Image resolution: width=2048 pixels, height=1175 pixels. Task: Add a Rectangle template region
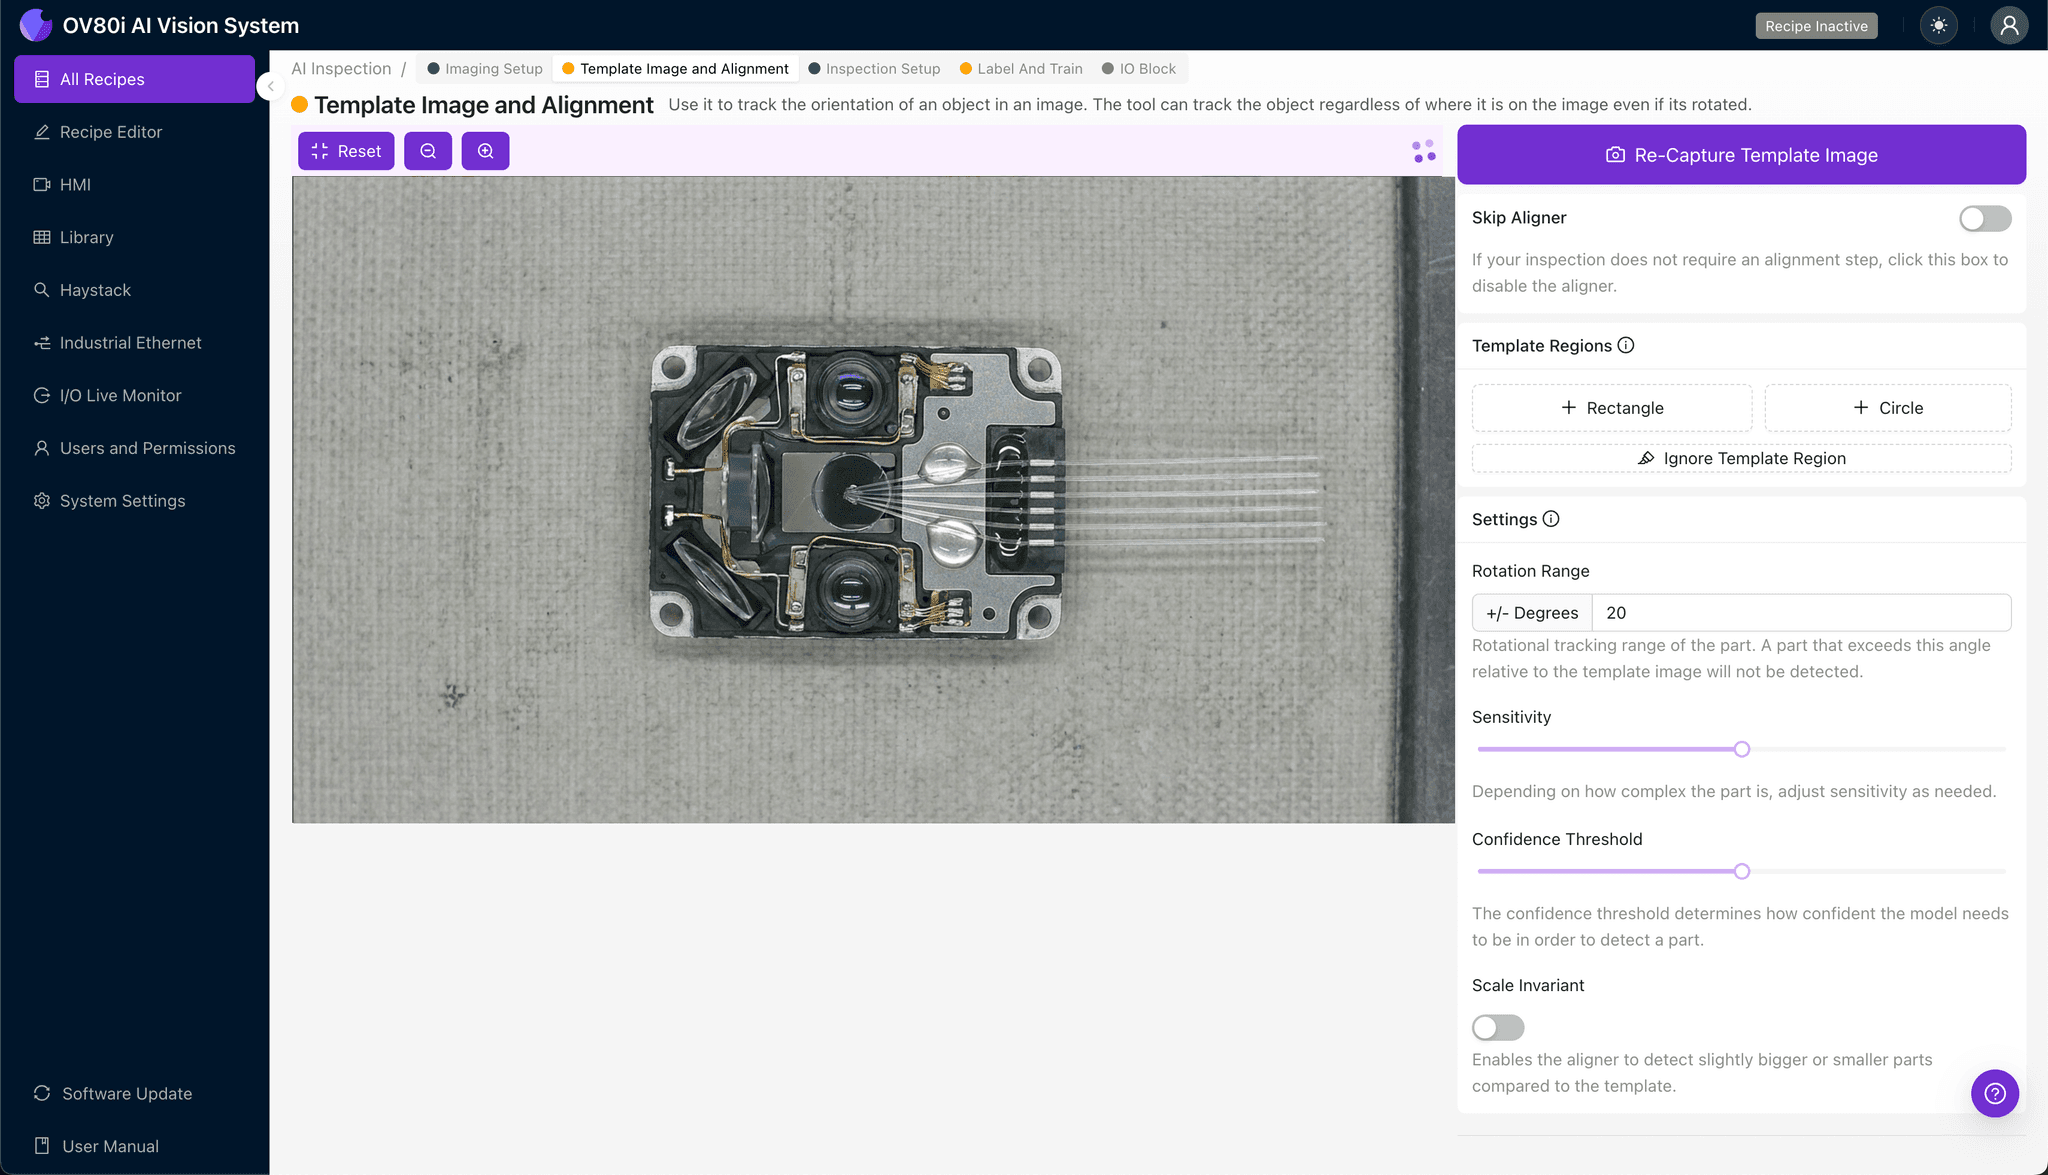point(1611,408)
